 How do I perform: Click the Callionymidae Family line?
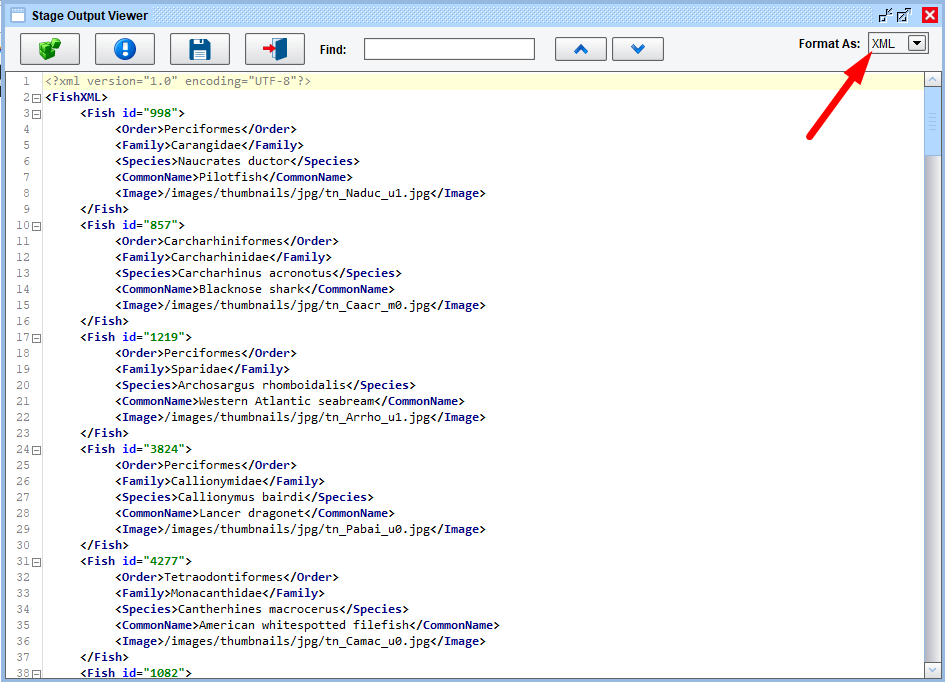pos(220,481)
